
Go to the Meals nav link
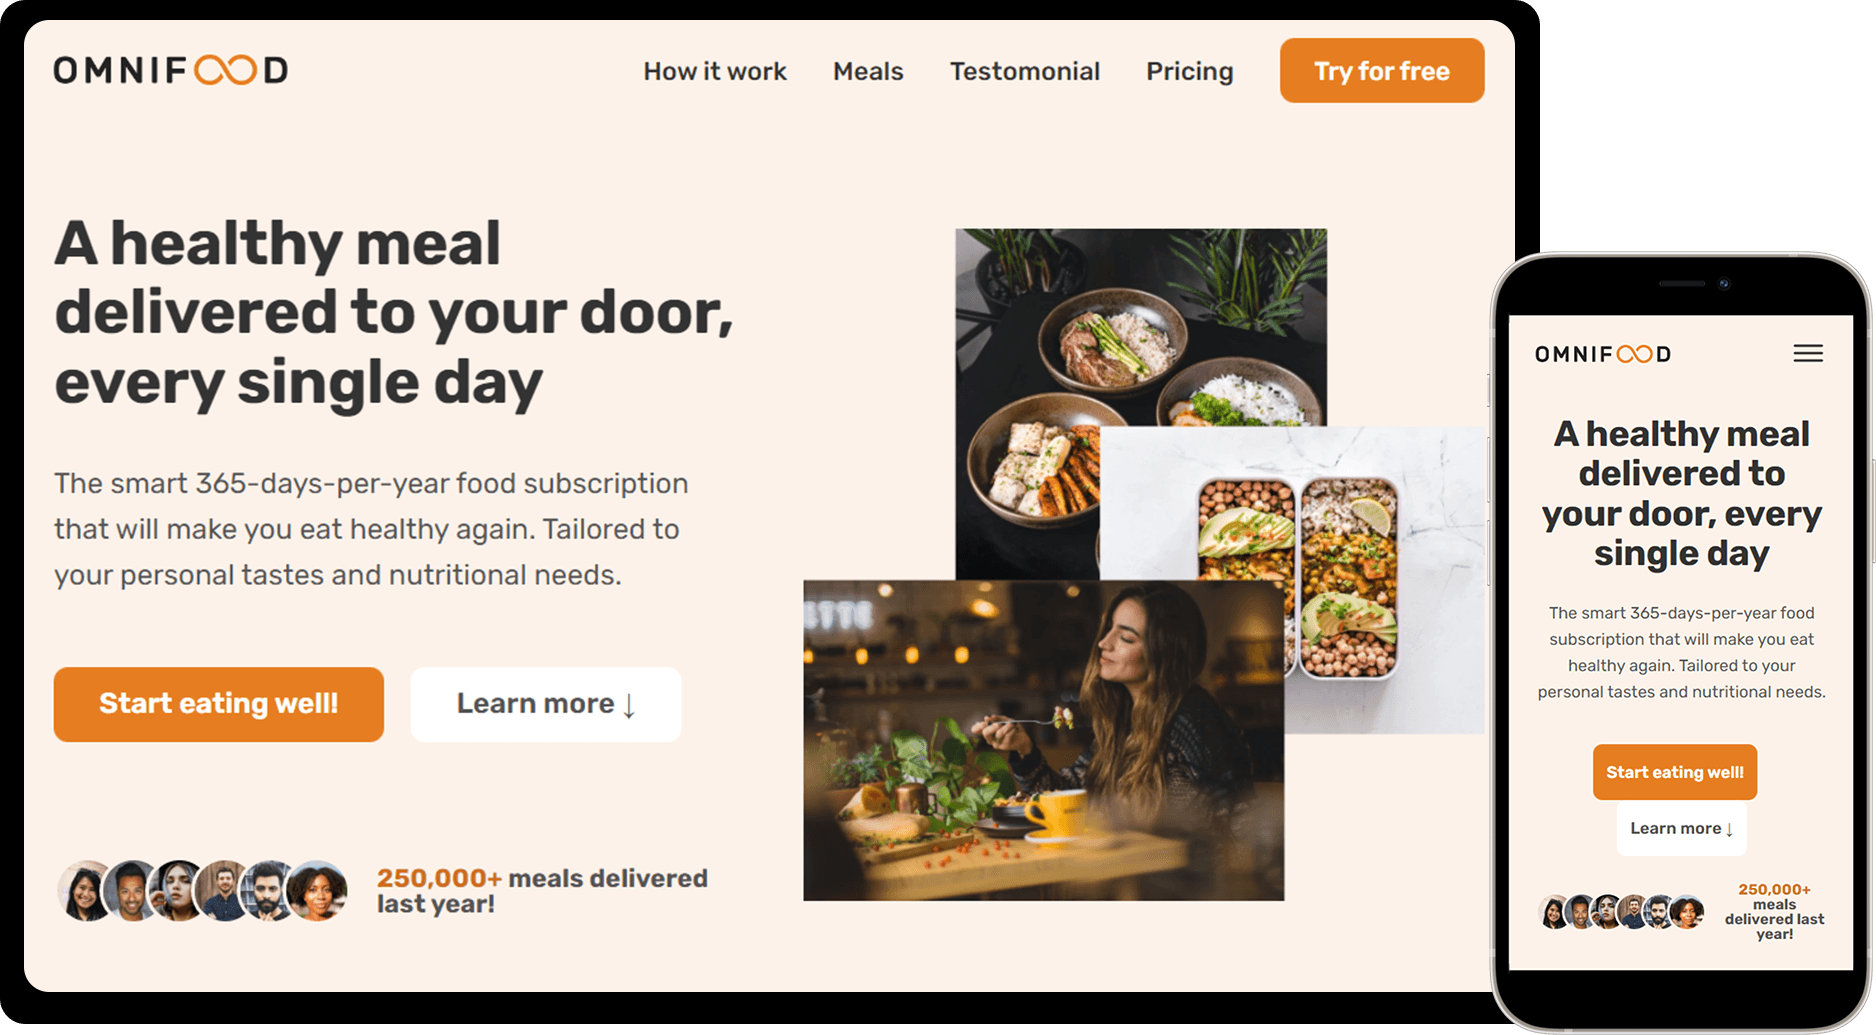pos(868,71)
